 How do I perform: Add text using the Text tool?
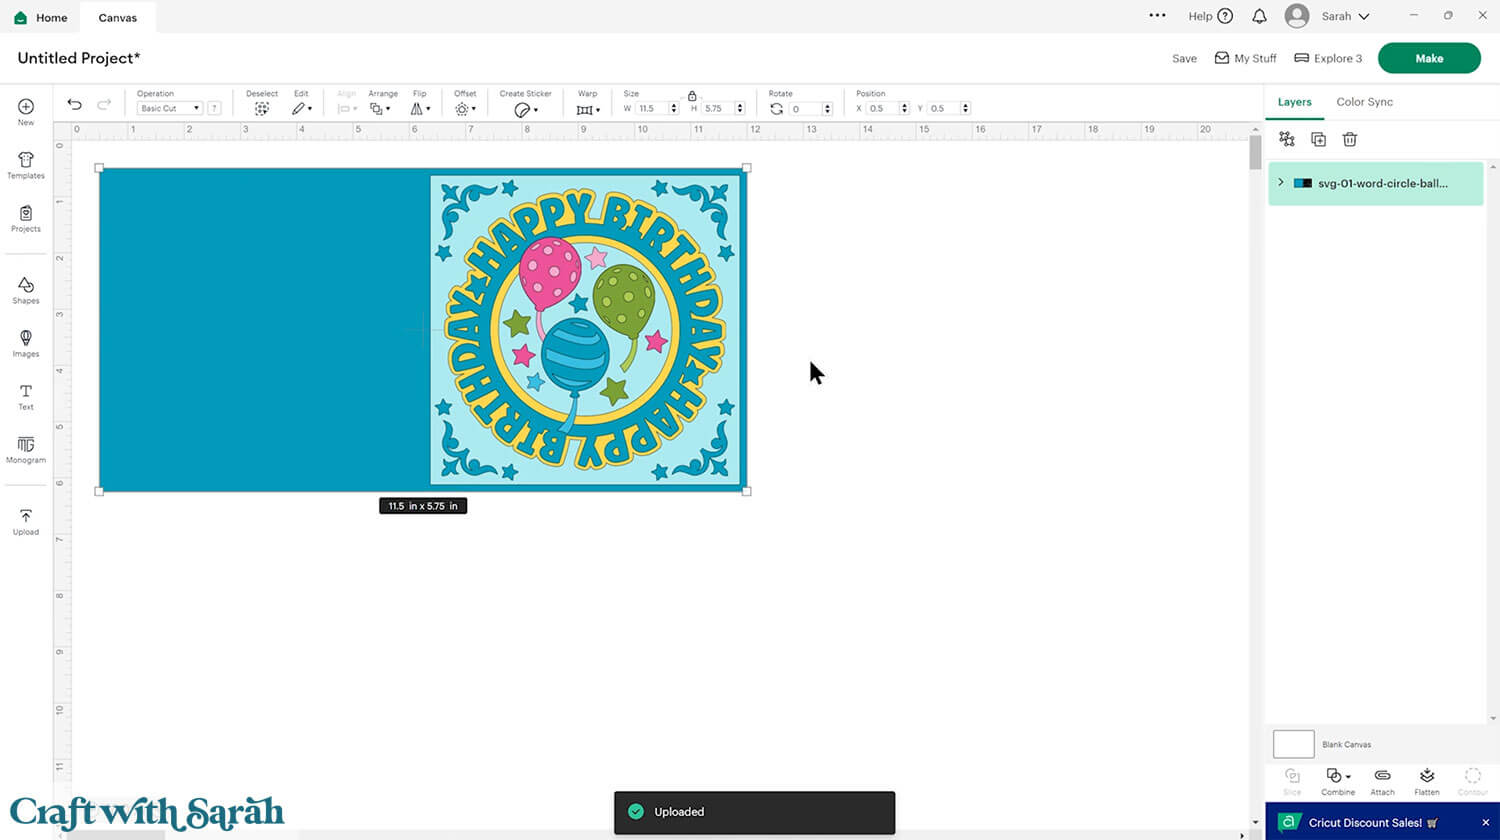(x=26, y=396)
